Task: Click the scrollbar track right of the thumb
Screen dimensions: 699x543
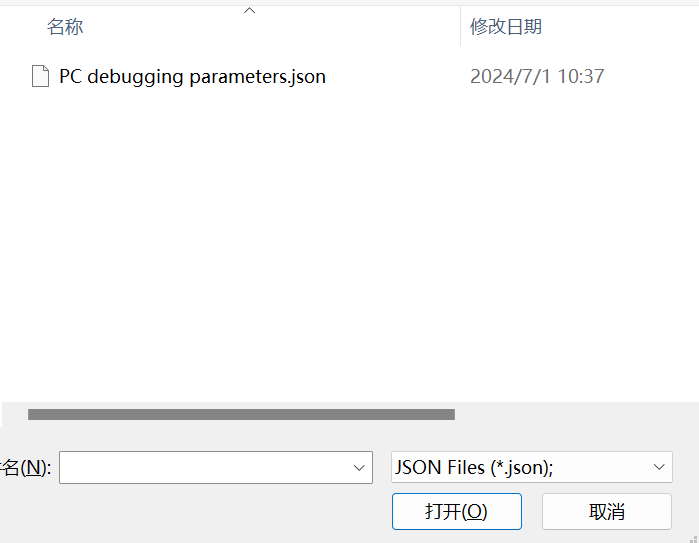Action: [x=575, y=415]
